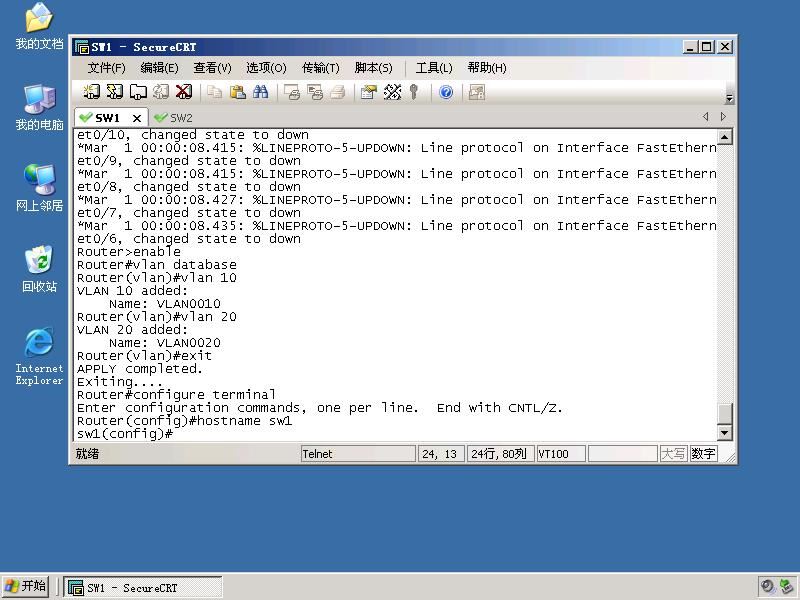Image resolution: width=800 pixels, height=600 pixels.
Task: Click the Paste clipboard icon
Action: (x=238, y=92)
